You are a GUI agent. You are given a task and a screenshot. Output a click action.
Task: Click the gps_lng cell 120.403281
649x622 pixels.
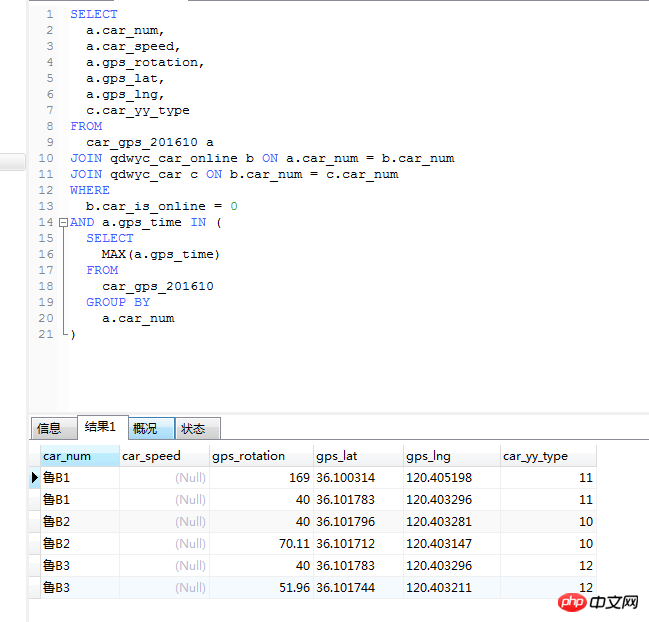(452, 521)
